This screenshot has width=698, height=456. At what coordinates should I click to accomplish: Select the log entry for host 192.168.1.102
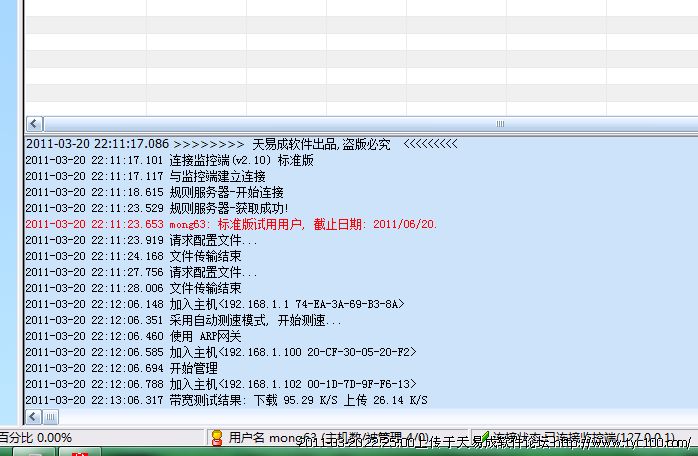(220, 384)
